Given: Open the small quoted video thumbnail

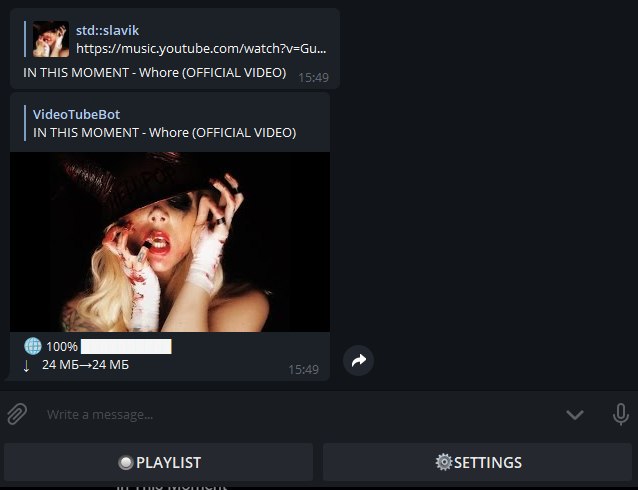Looking at the screenshot, I should pos(51,39).
